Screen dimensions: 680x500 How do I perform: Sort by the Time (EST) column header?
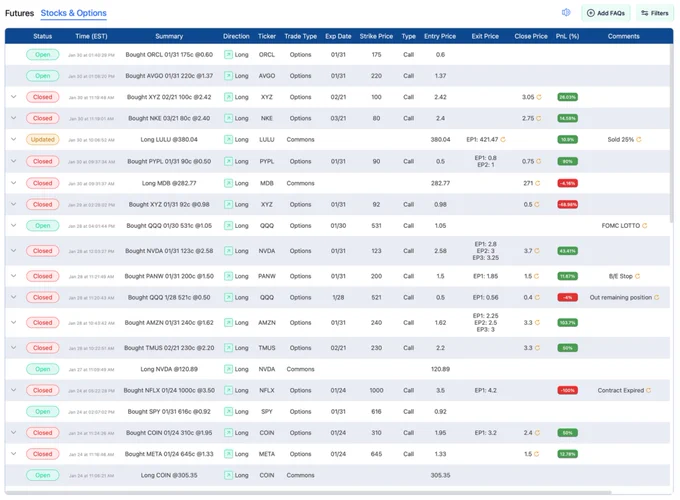(x=91, y=36)
